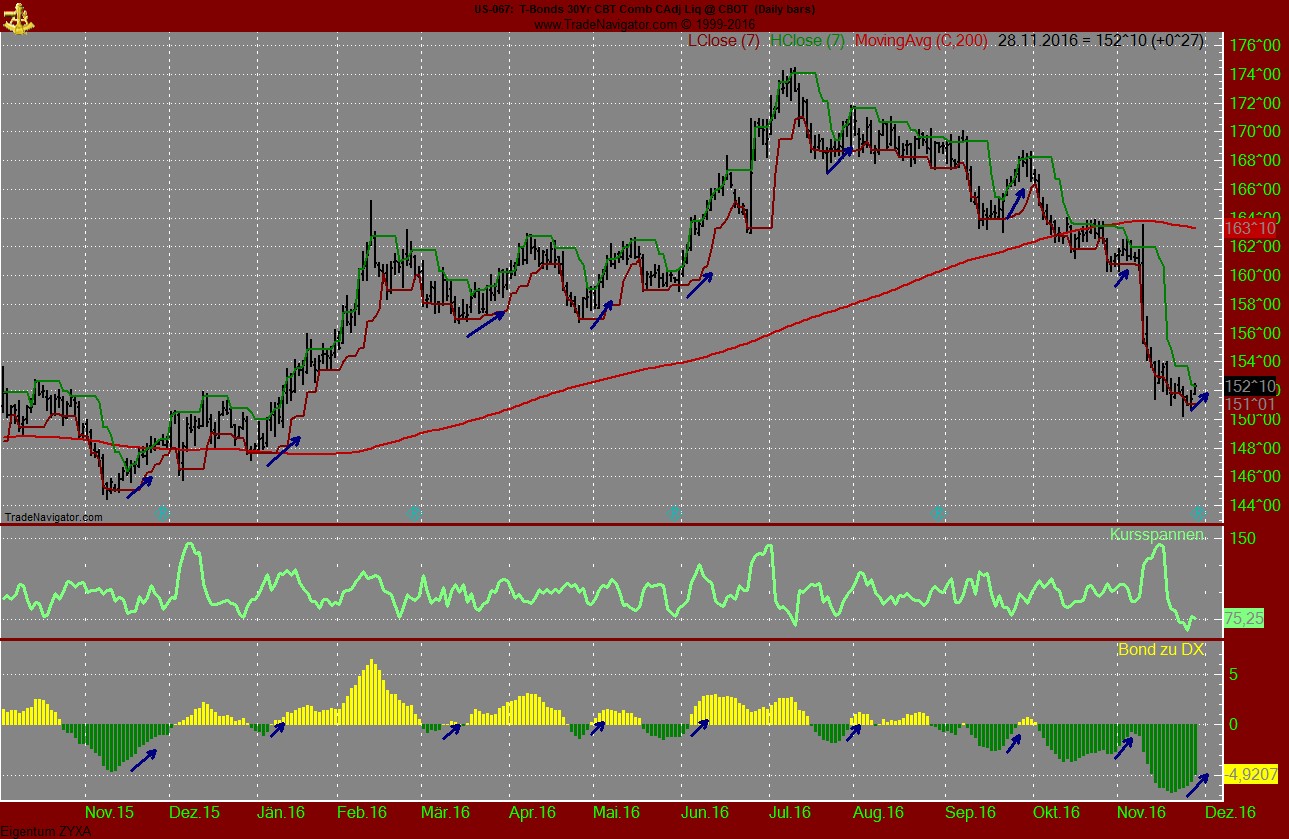Click the green 75,25 value marker
The image size is (1289, 839).
point(1244,619)
